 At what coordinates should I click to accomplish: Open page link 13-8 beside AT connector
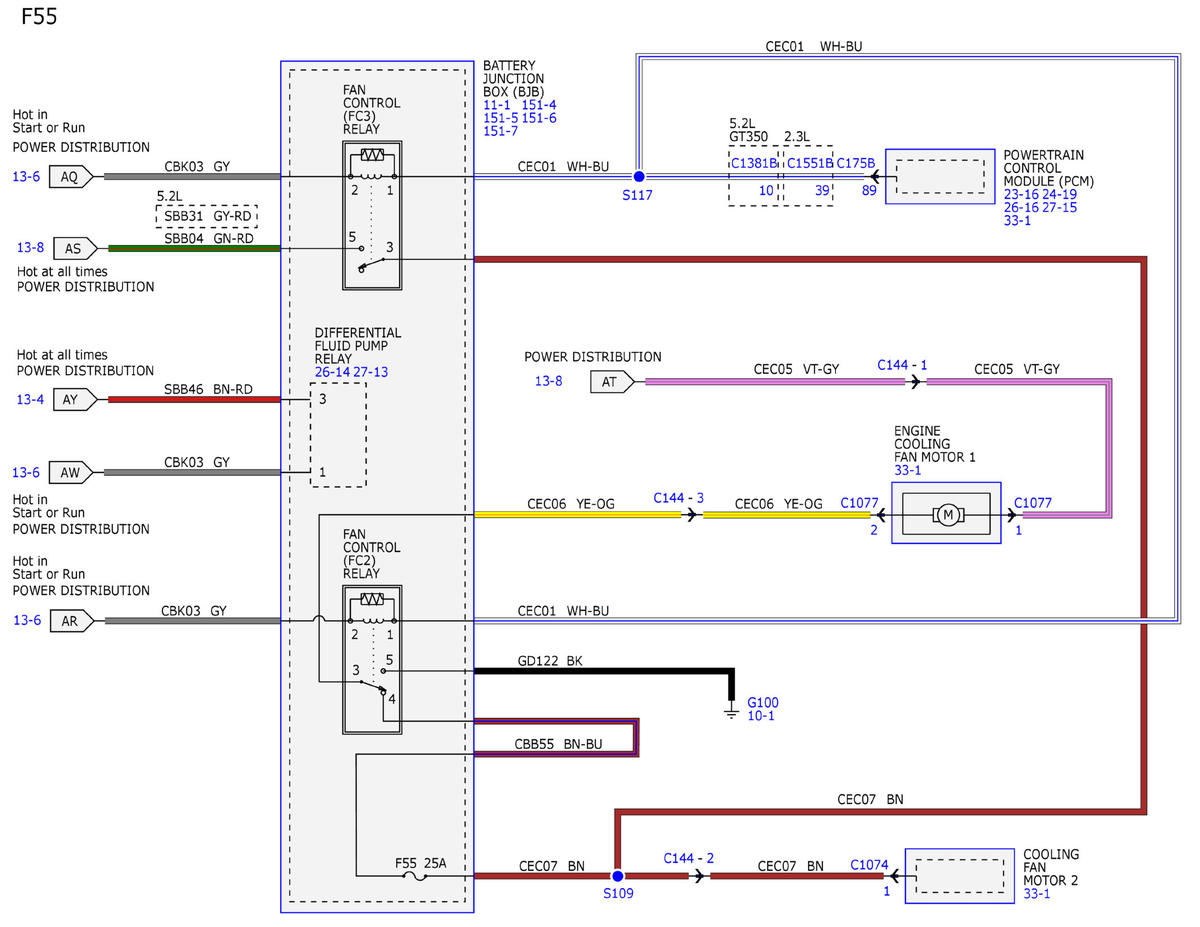click(549, 380)
